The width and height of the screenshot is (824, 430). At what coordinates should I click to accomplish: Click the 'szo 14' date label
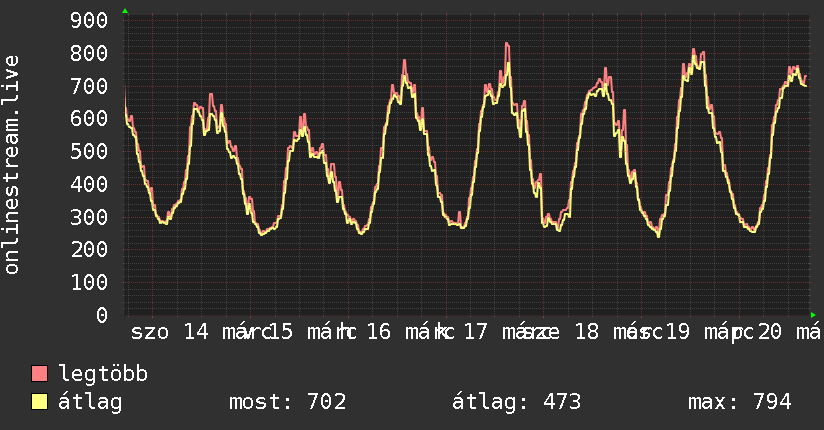click(x=170, y=332)
